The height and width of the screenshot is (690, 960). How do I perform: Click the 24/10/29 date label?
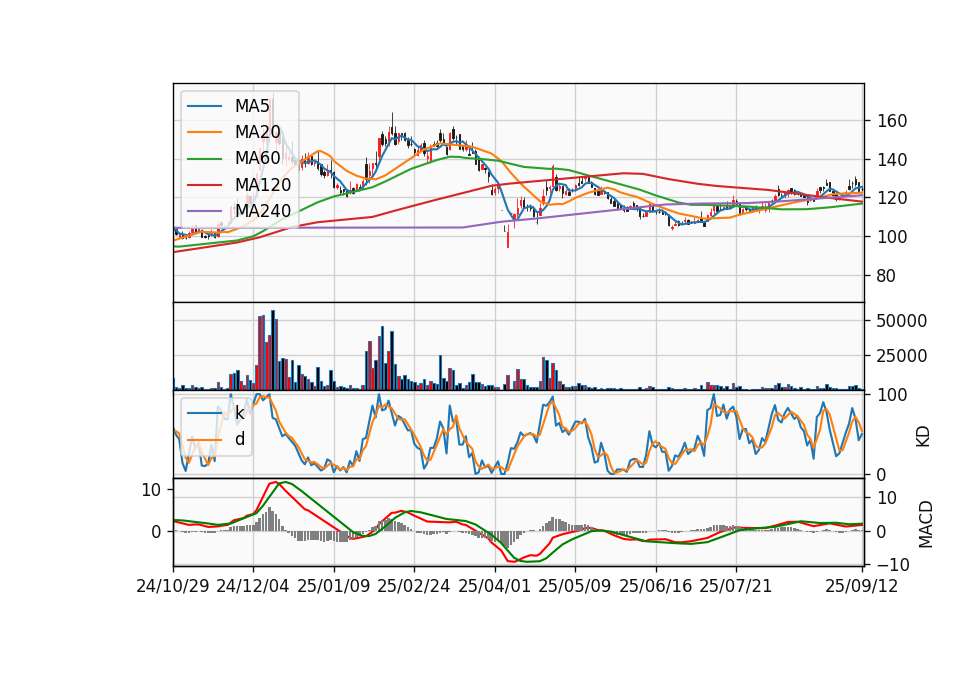(x=173, y=586)
